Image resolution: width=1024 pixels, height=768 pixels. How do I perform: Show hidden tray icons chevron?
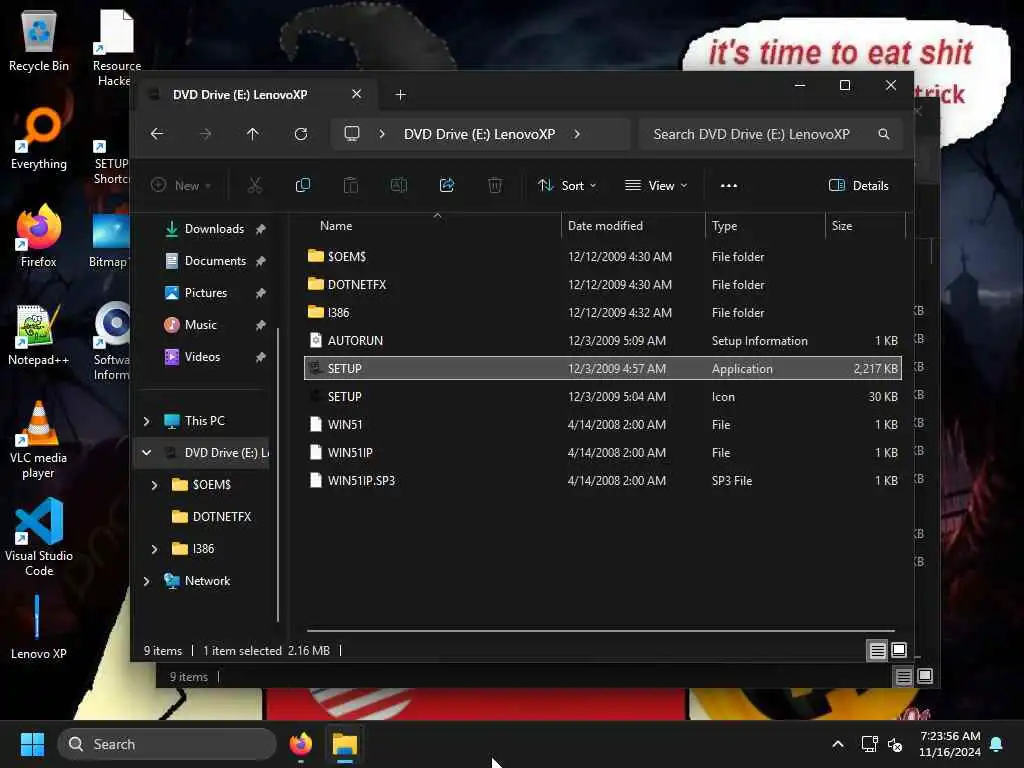[838, 744]
